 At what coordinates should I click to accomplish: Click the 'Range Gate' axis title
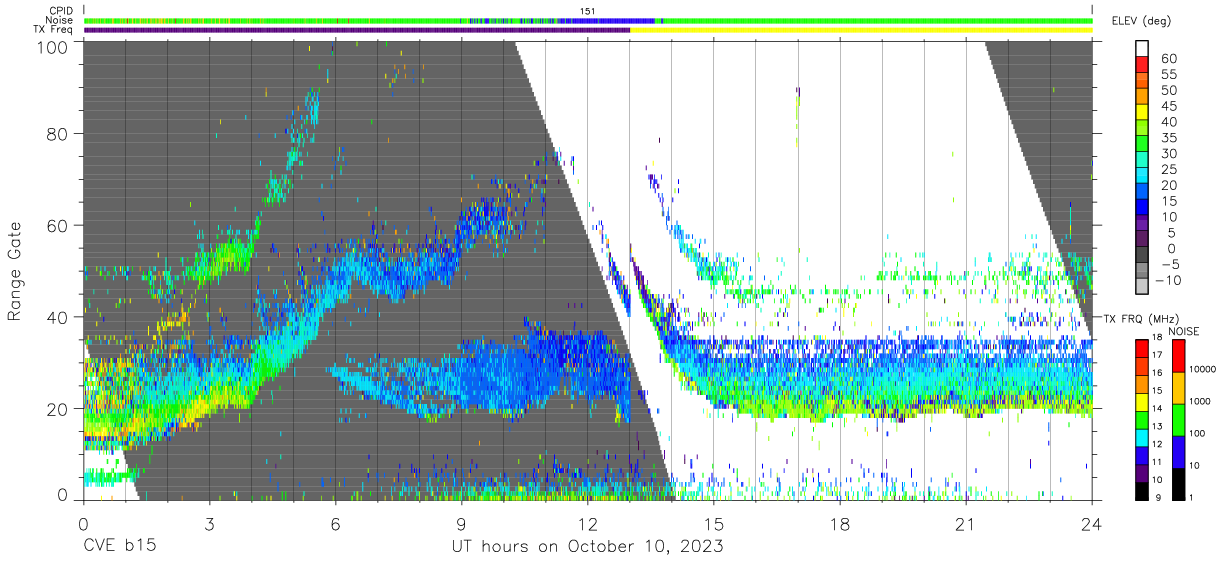pyautogui.click(x=16, y=272)
